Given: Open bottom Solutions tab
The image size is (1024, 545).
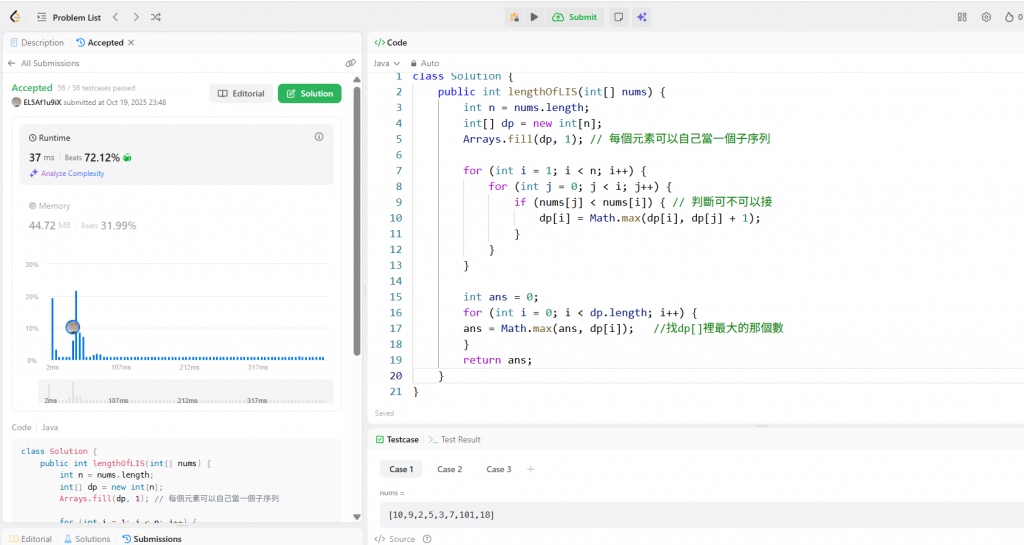Looking at the screenshot, I should [x=87, y=539].
